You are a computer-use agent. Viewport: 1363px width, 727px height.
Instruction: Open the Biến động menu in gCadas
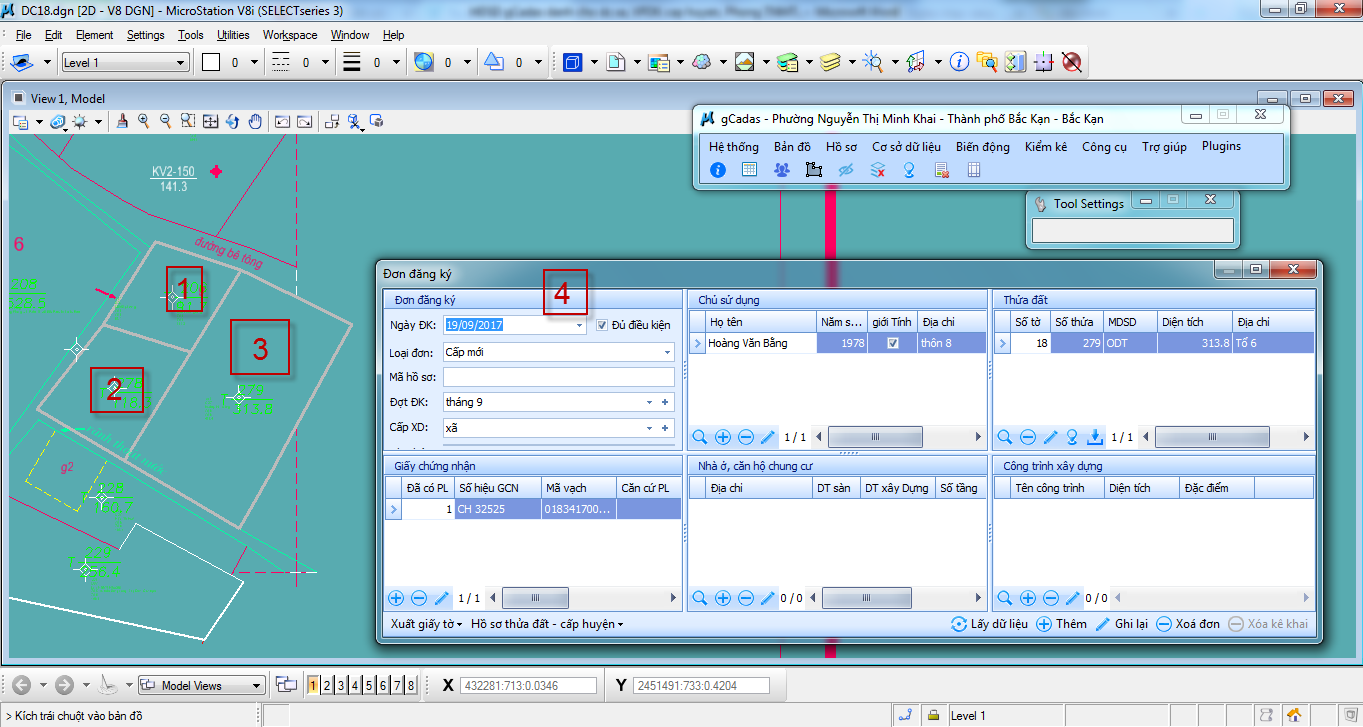[982, 146]
